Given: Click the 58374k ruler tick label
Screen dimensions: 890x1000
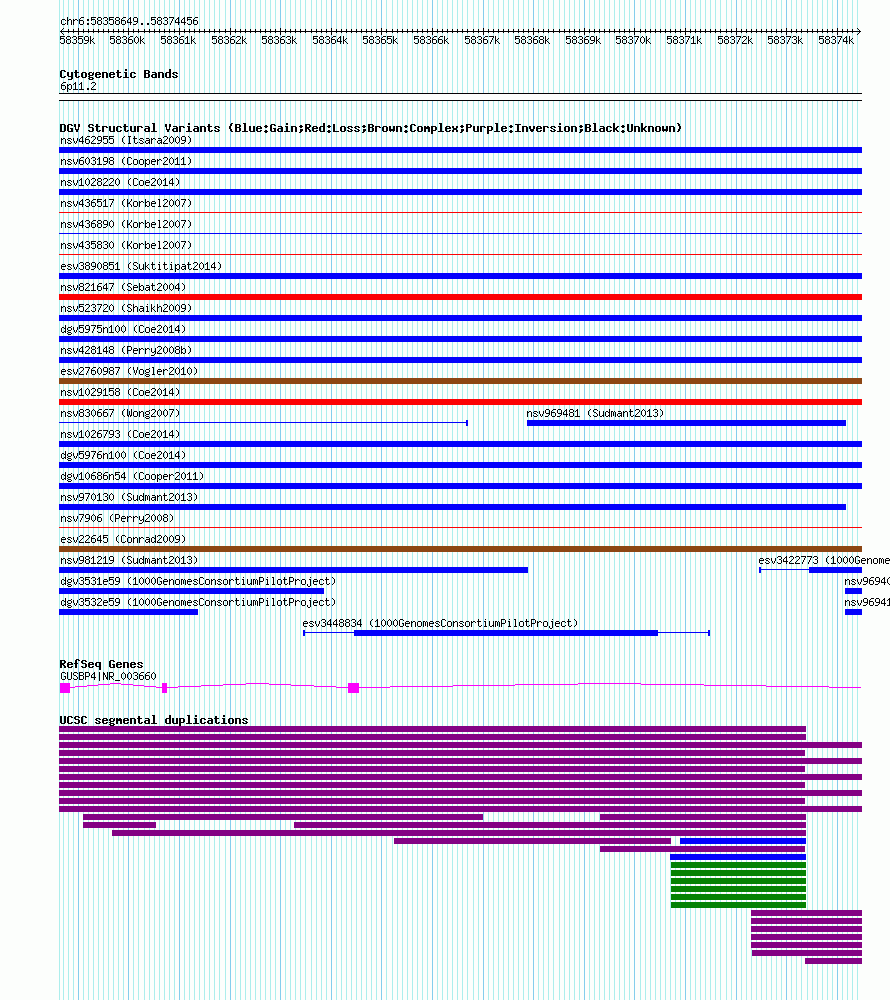Looking at the screenshot, I should pos(836,41).
